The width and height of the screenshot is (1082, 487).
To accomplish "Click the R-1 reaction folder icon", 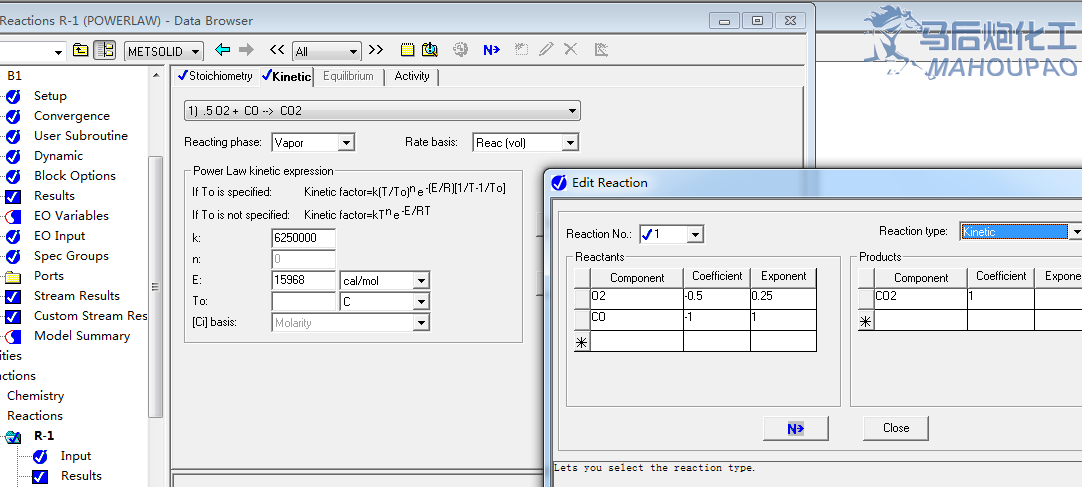I will tap(13, 437).
